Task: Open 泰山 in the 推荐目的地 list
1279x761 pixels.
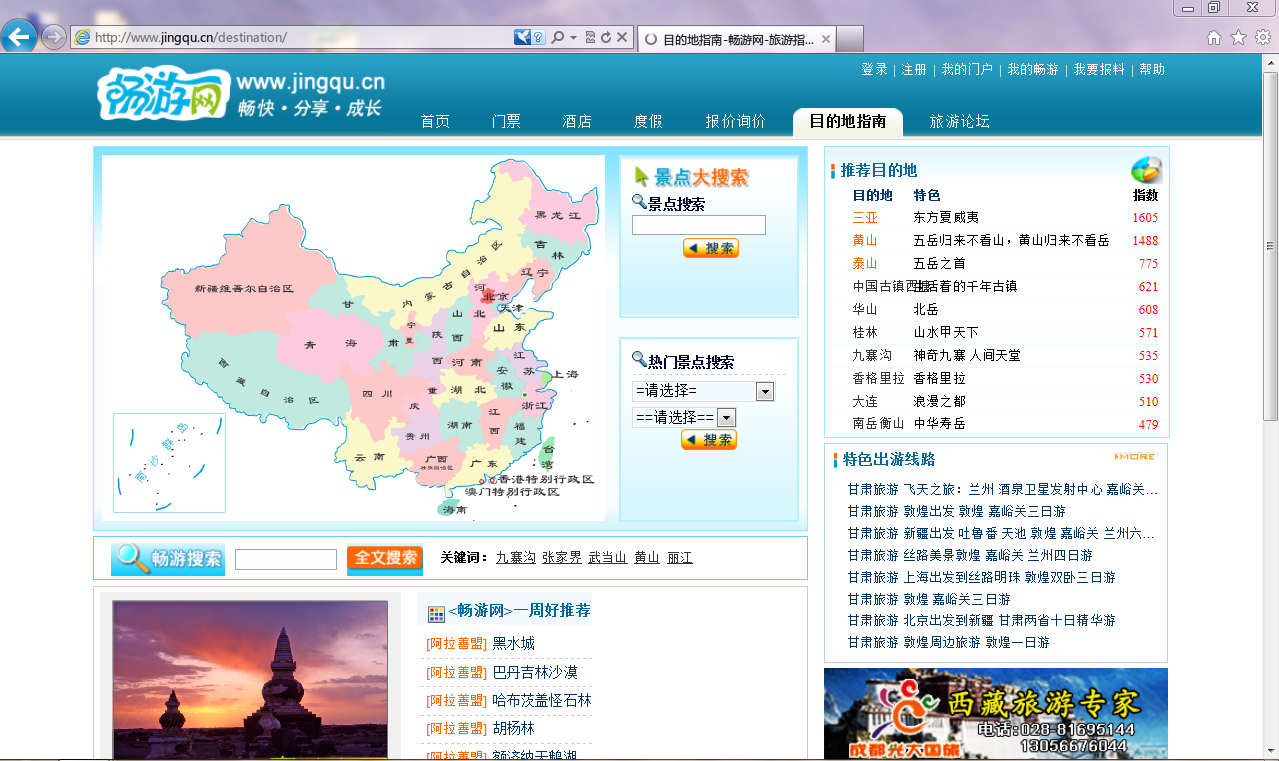Action: pyautogui.click(x=865, y=263)
